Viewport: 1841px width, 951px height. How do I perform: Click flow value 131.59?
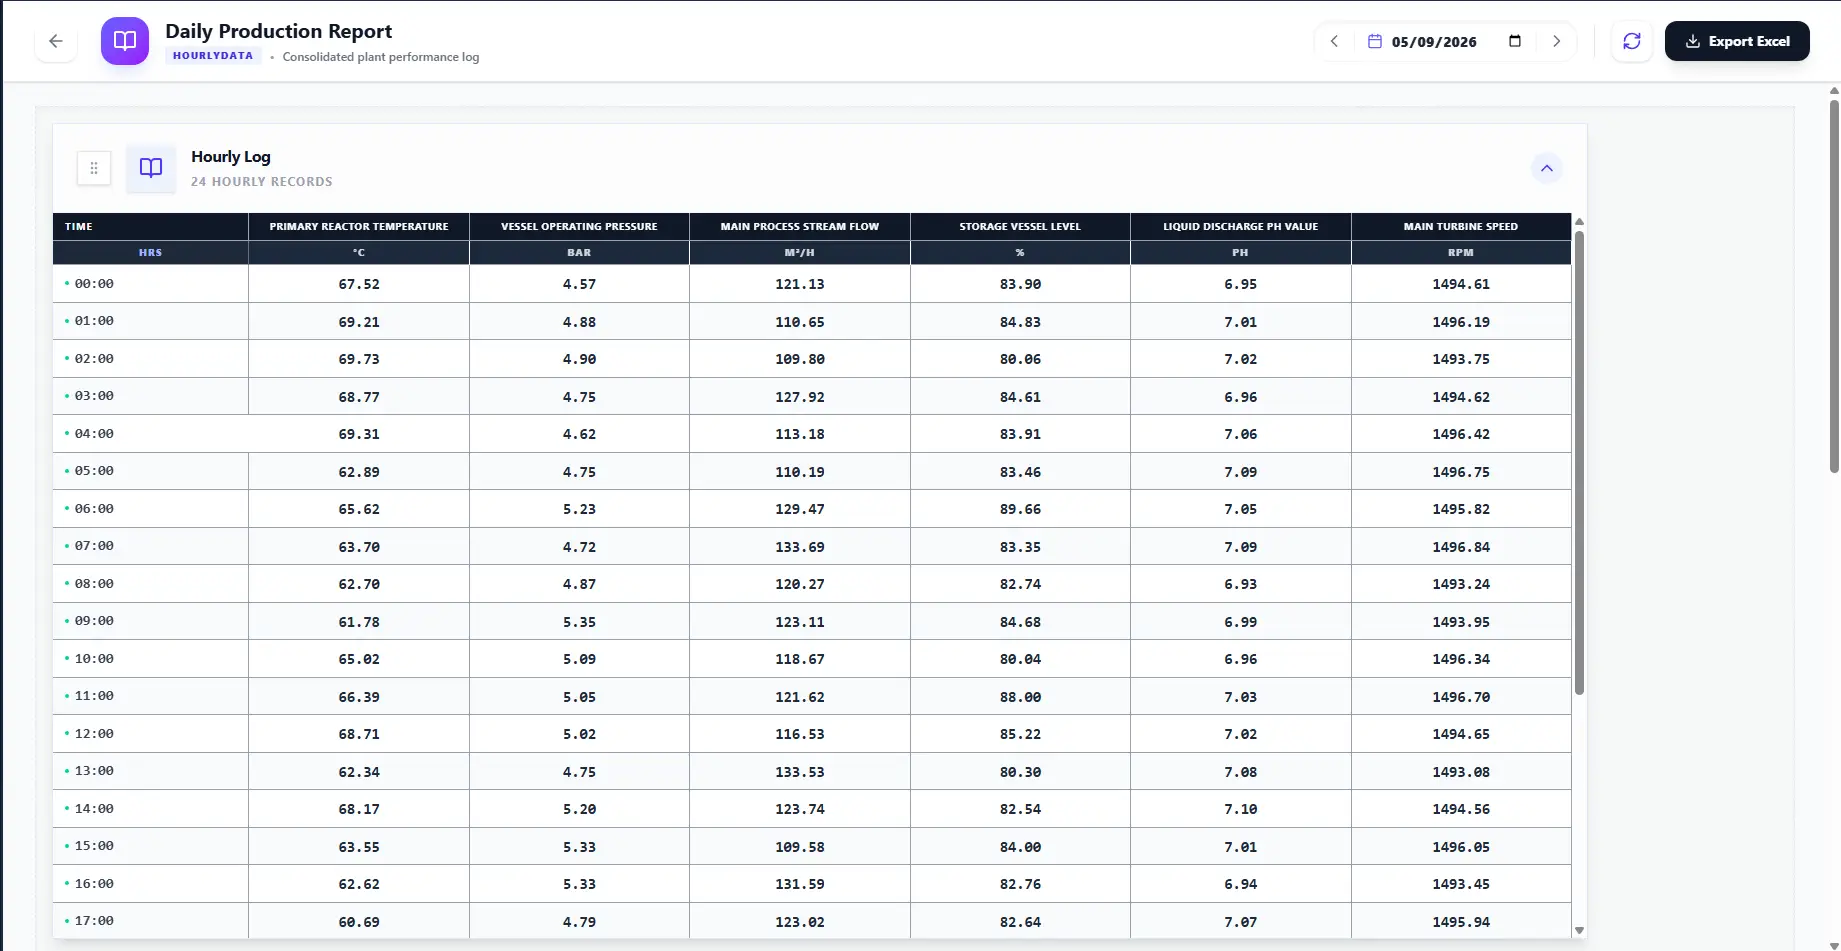pos(800,884)
